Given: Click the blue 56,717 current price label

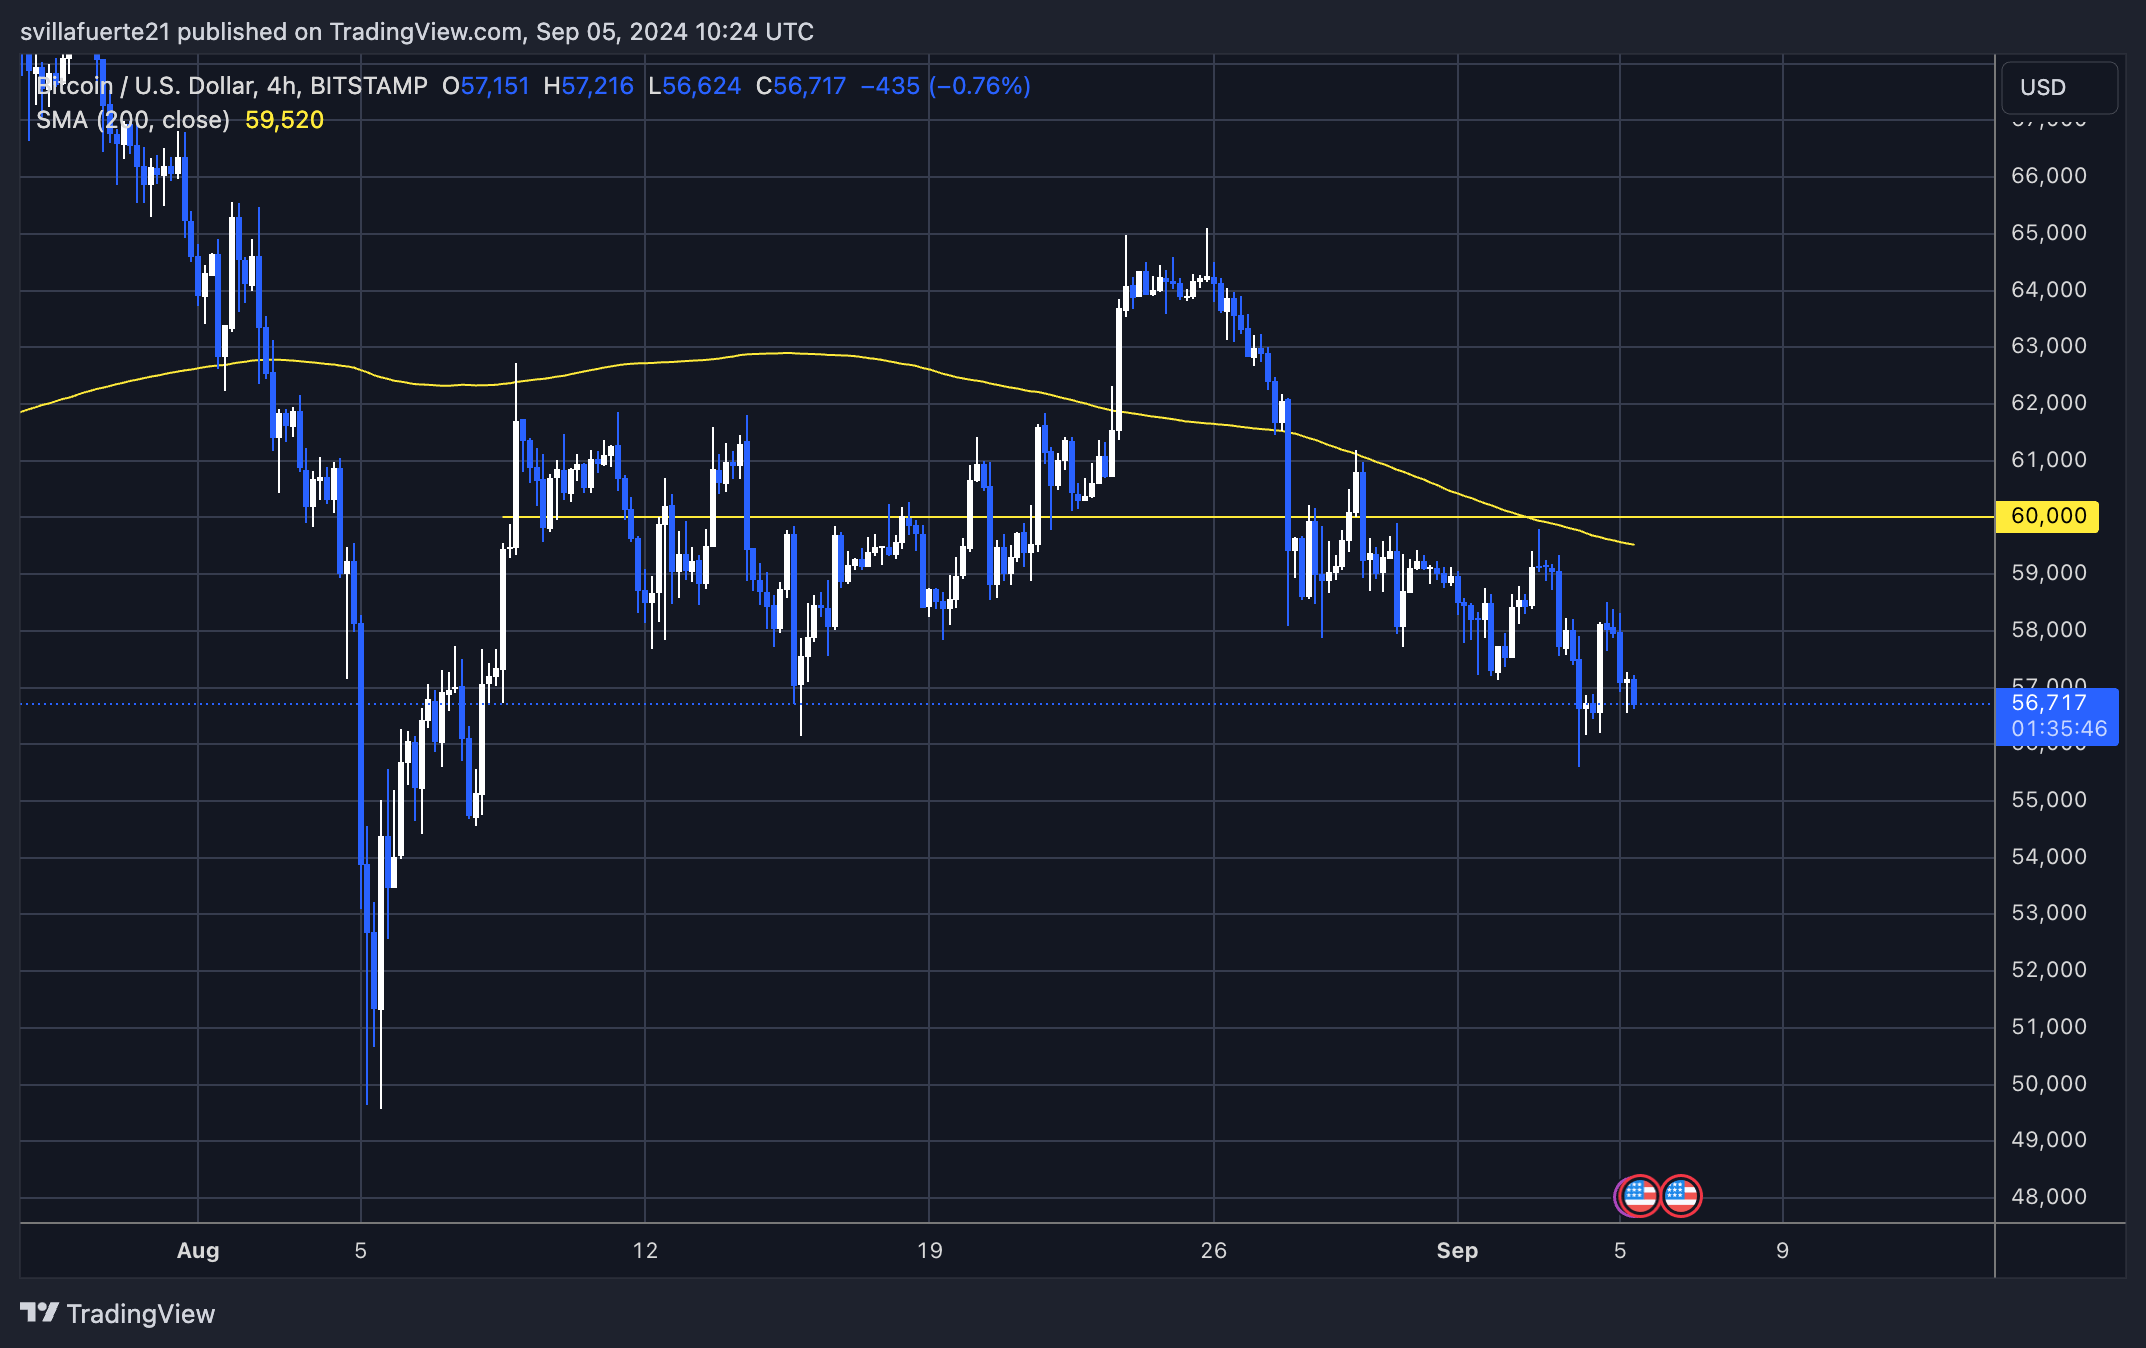Looking at the screenshot, I should click(2046, 703).
